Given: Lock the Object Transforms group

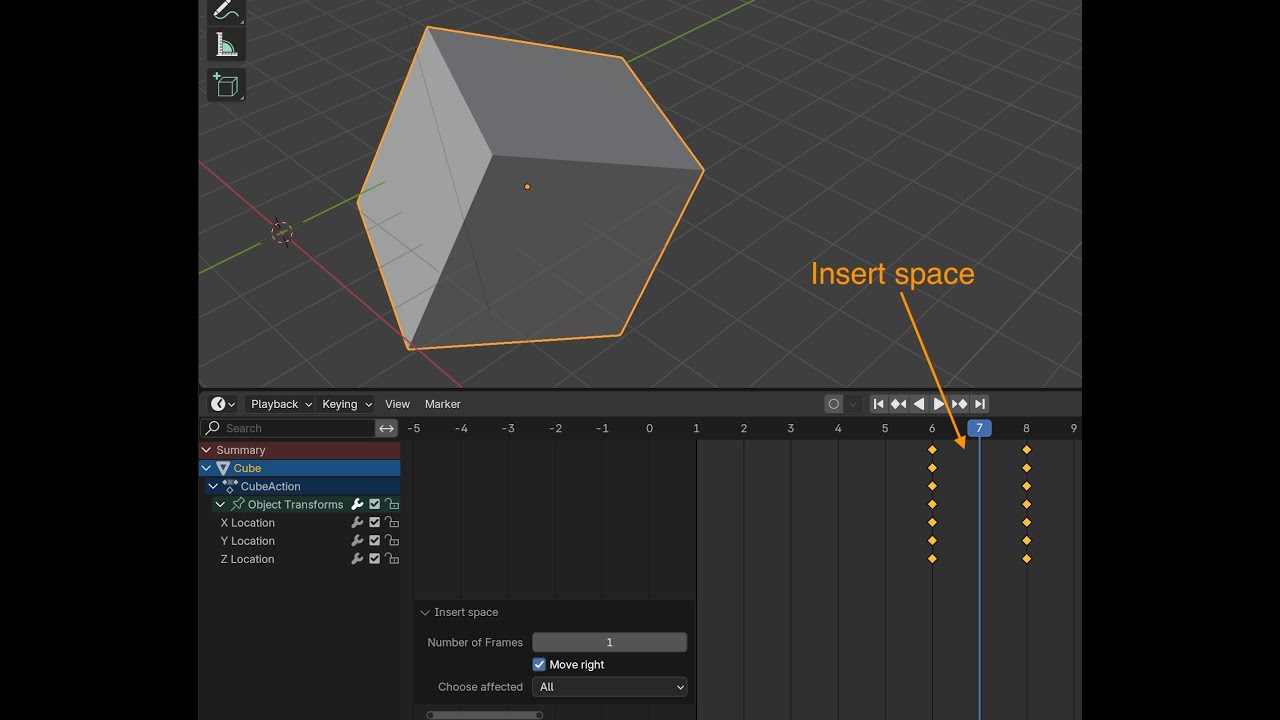Looking at the screenshot, I should coord(392,504).
